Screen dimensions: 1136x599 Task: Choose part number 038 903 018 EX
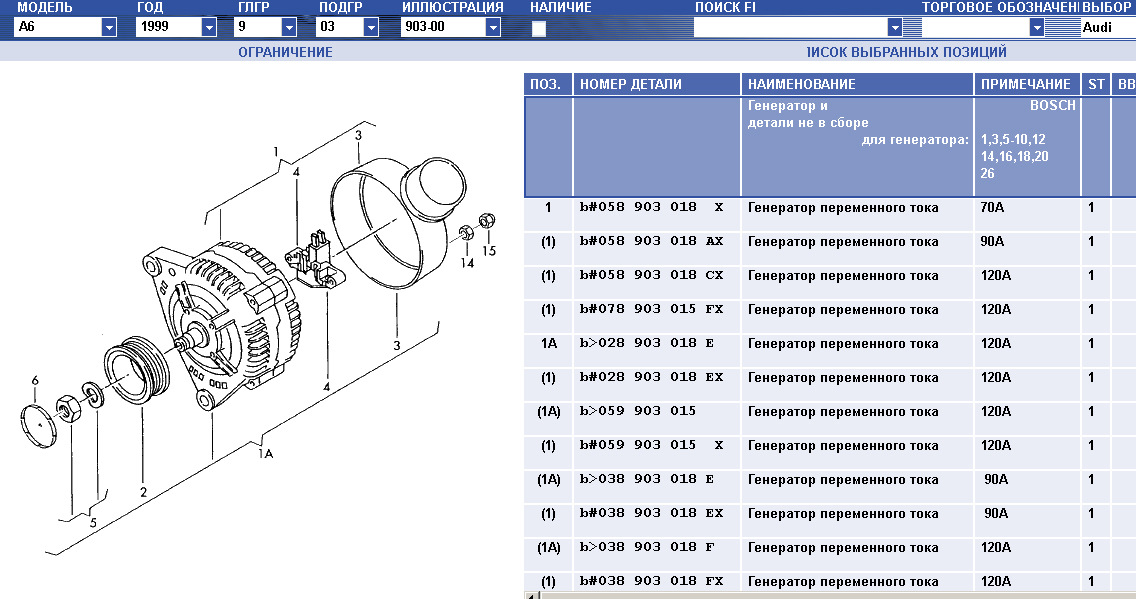[x=651, y=513]
